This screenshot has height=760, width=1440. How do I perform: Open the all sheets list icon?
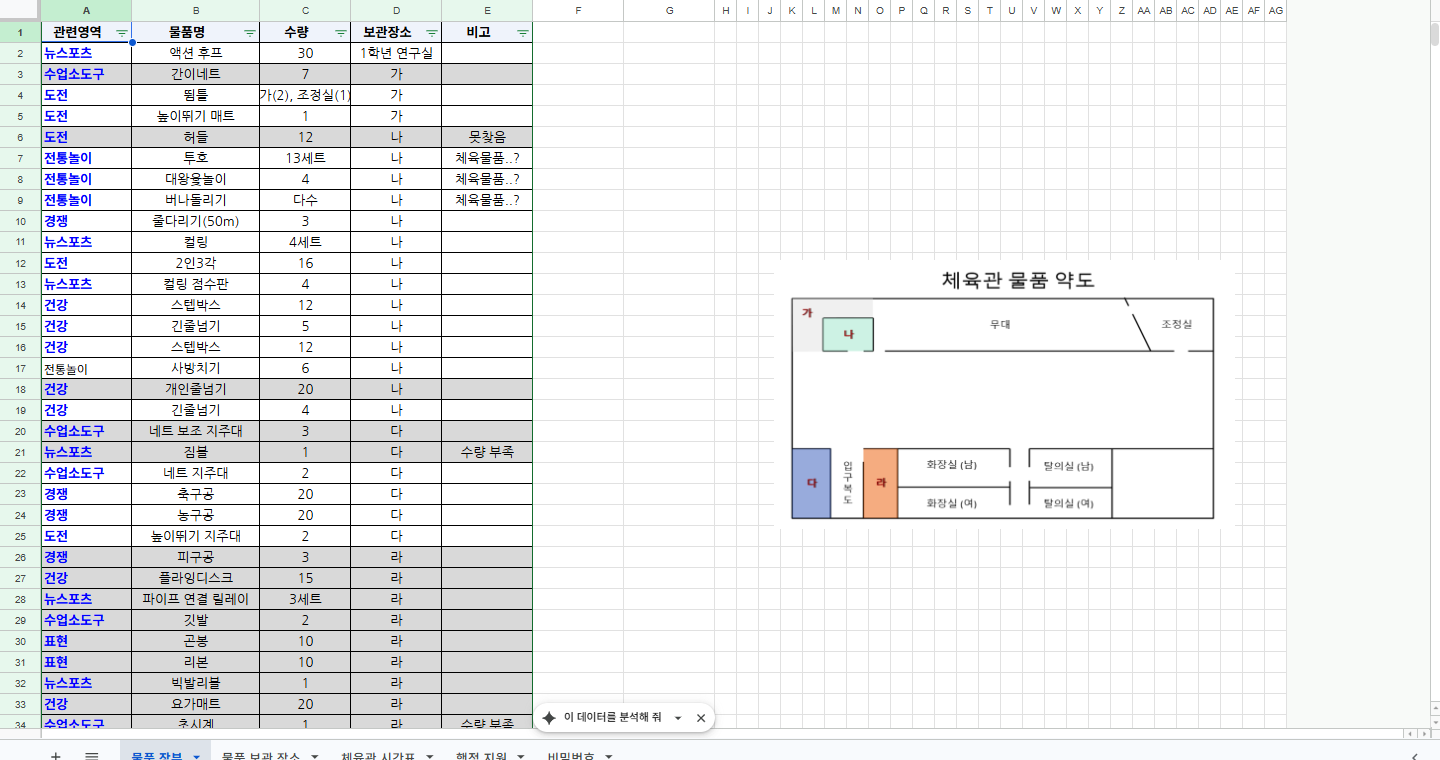91,755
